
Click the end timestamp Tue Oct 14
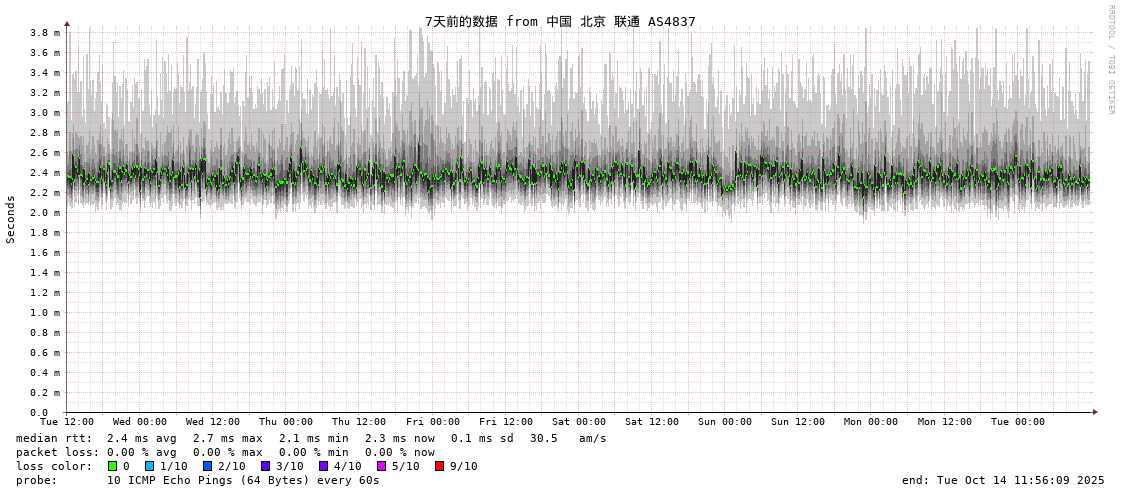coord(1003,480)
